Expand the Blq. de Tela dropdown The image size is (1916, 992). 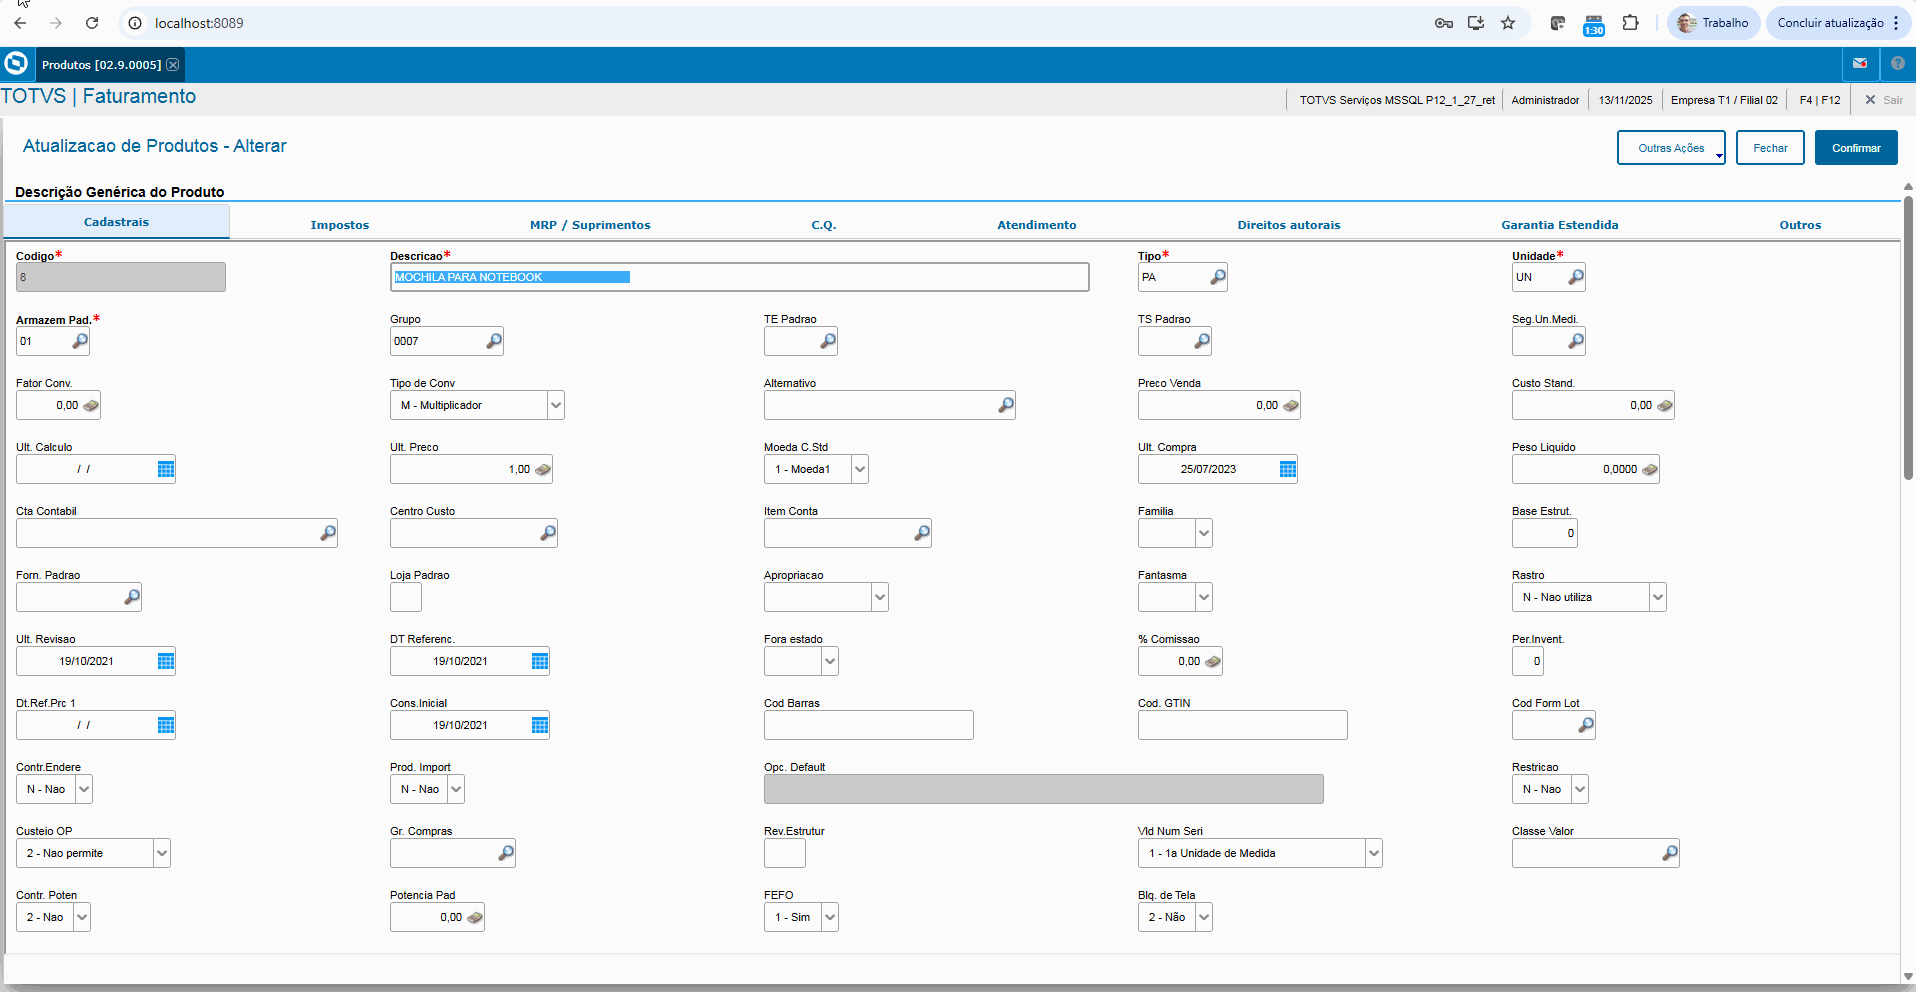pyautogui.click(x=1204, y=917)
